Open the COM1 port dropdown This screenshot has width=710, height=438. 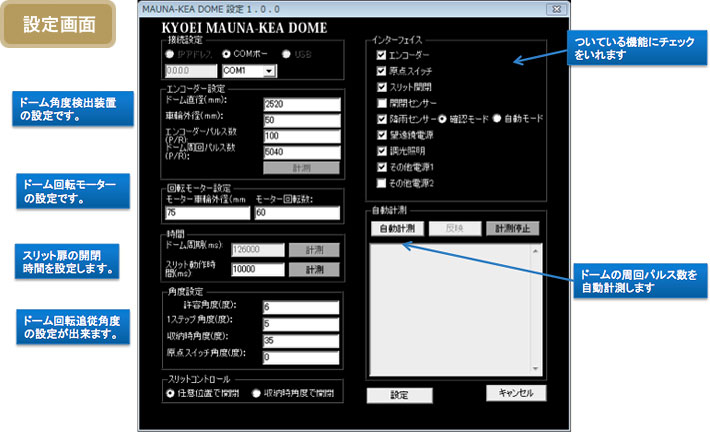point(269,71)
